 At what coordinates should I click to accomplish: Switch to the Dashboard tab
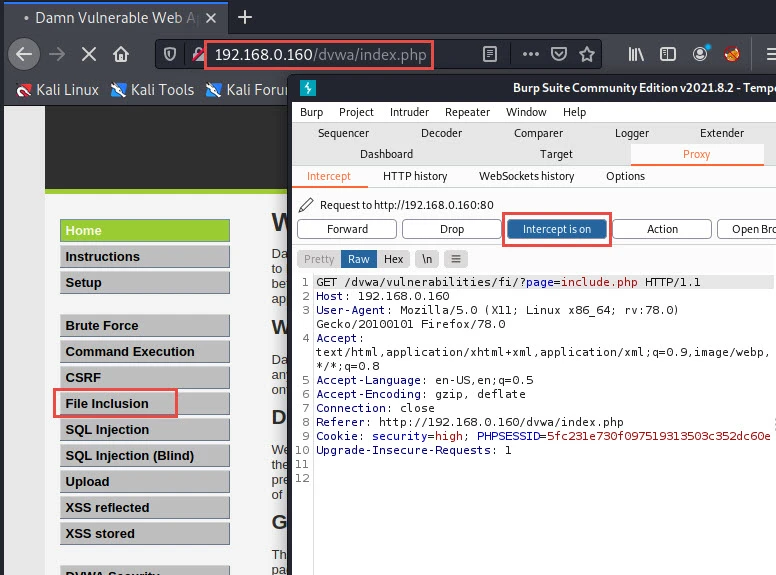point(387,154)
